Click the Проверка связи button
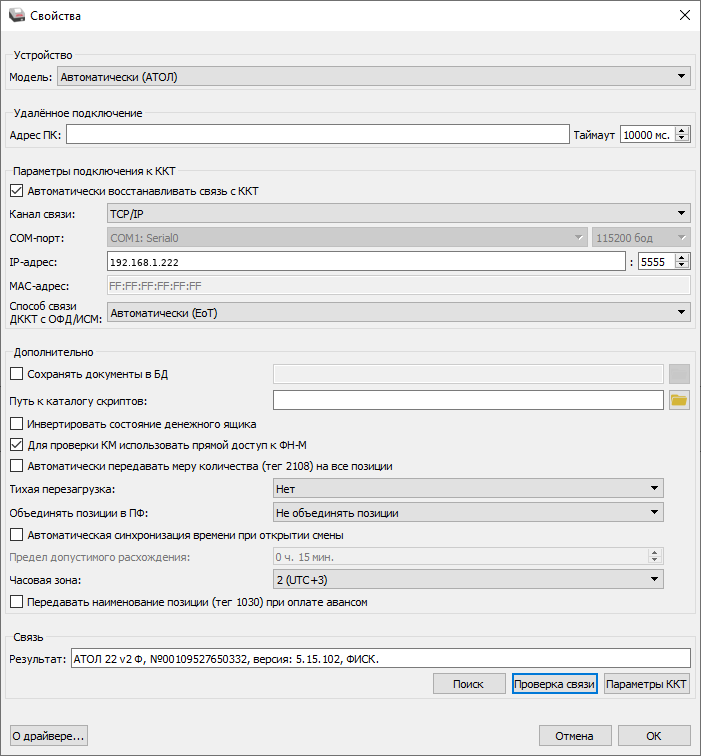 554,684
